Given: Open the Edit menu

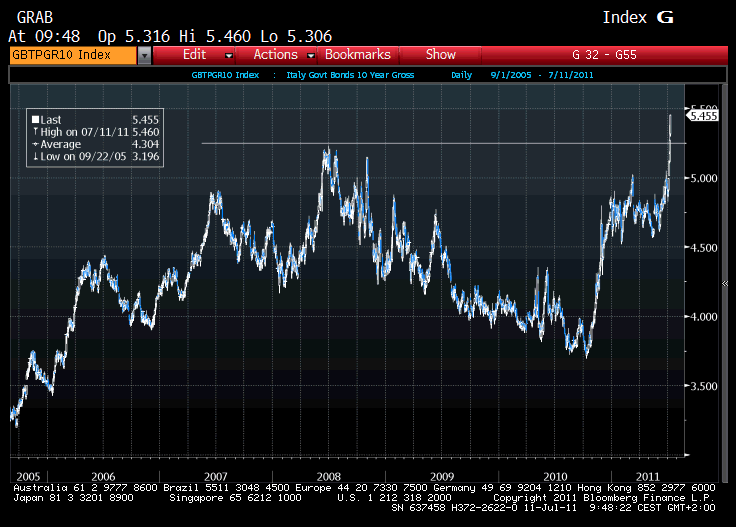Looking at the screenshot, I should 194,55.
